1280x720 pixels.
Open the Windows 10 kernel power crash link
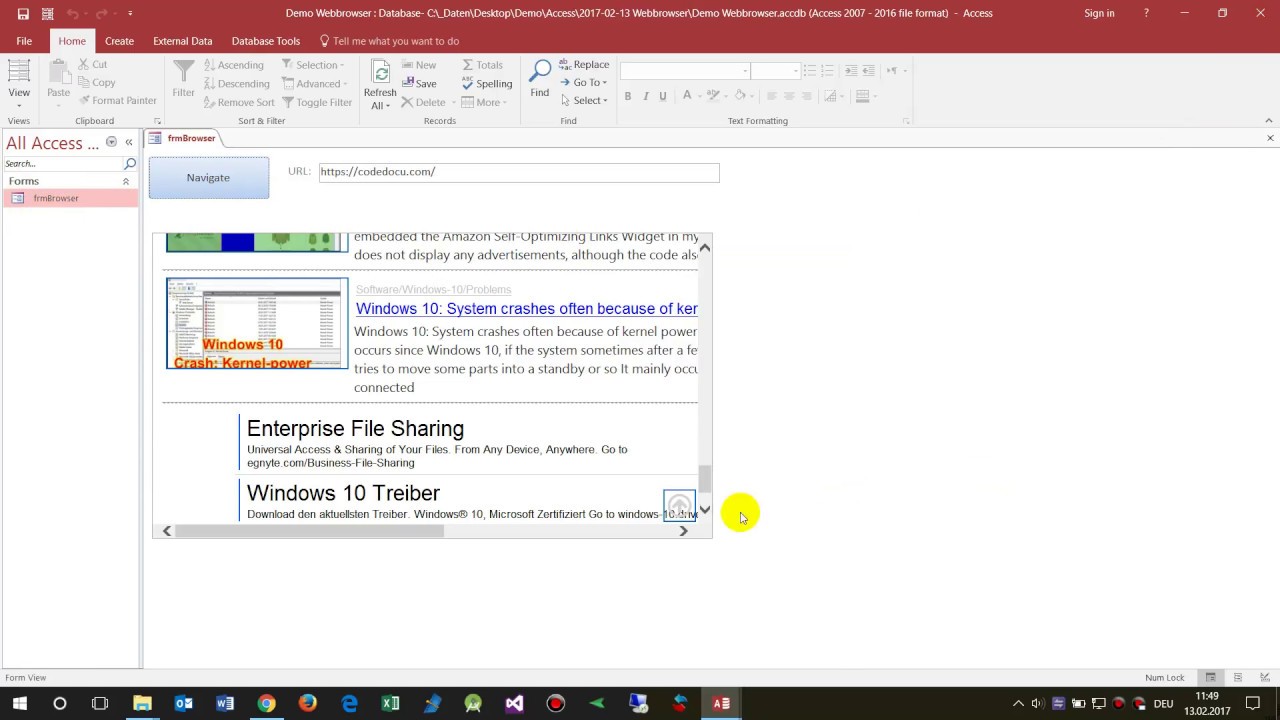(x=526, y=309)
